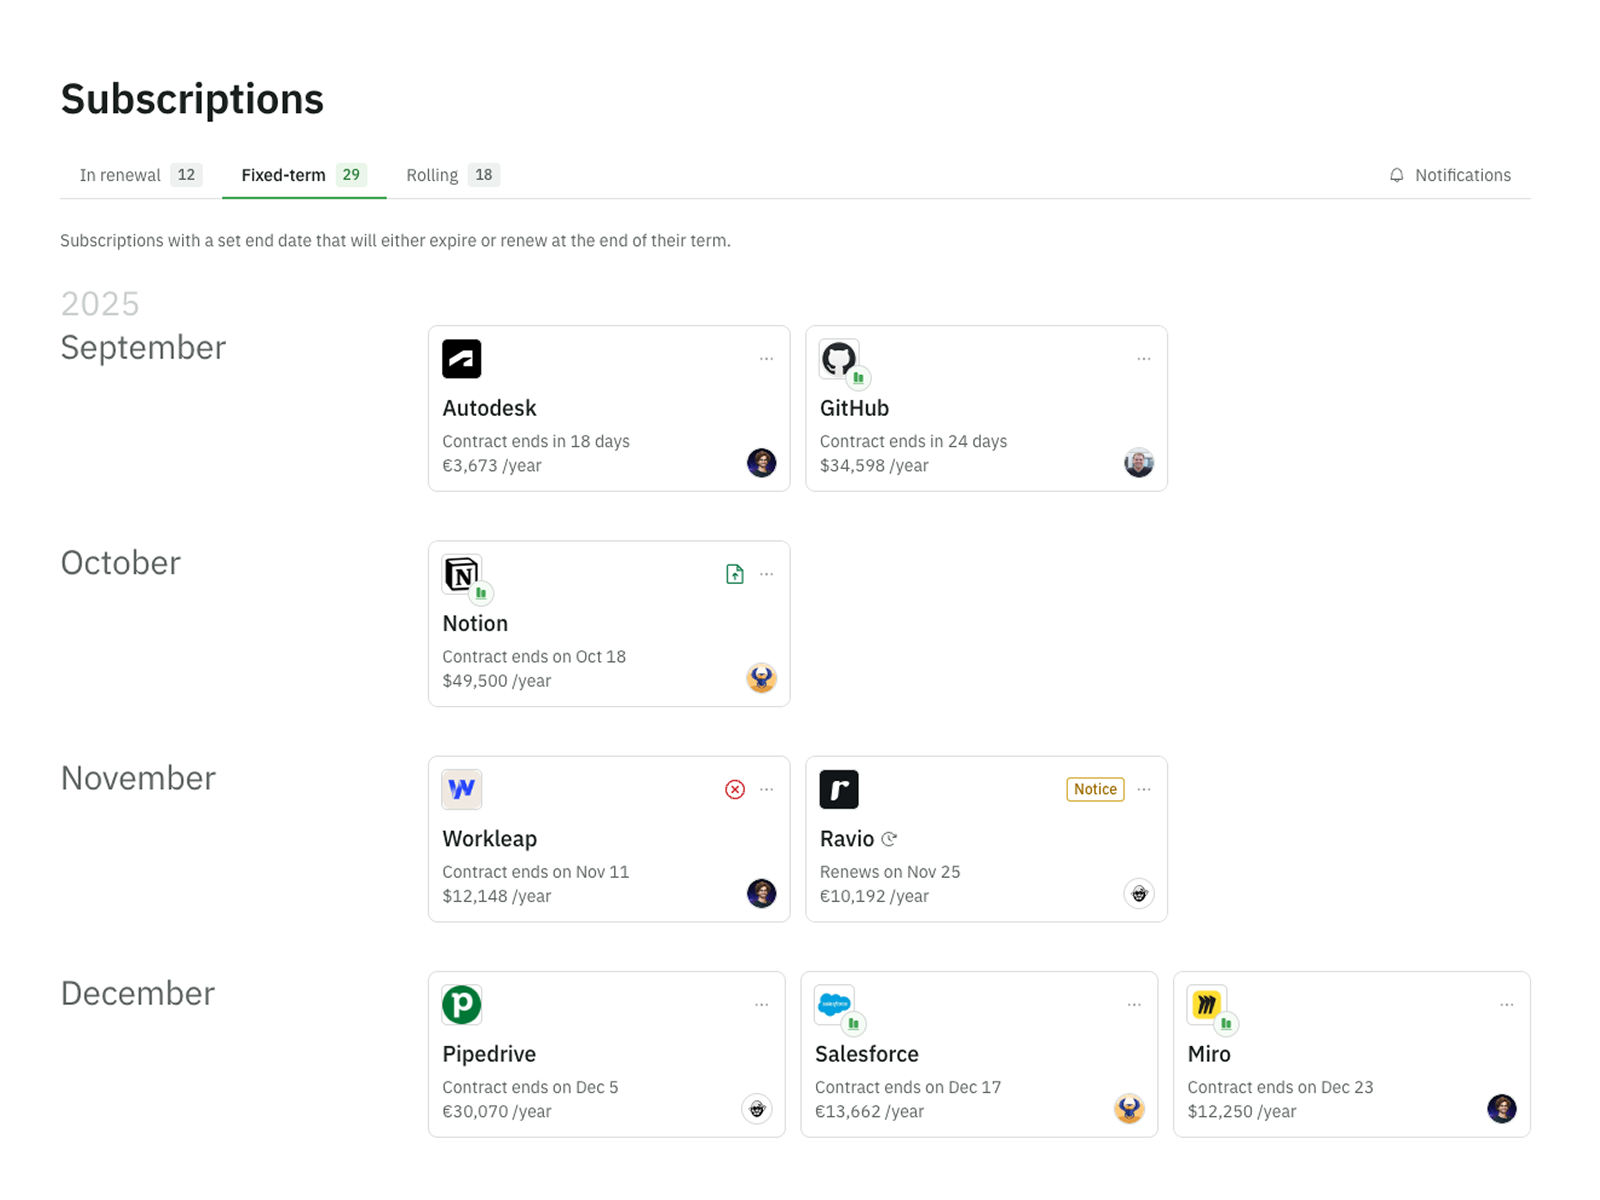Click the GitHub logo icon
1600x1200 pixels.
(838, 358)
